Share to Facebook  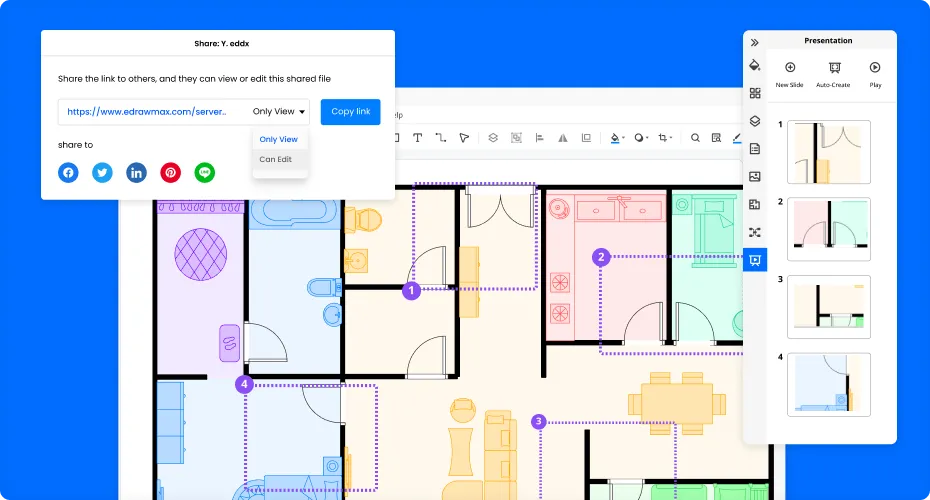68,173
